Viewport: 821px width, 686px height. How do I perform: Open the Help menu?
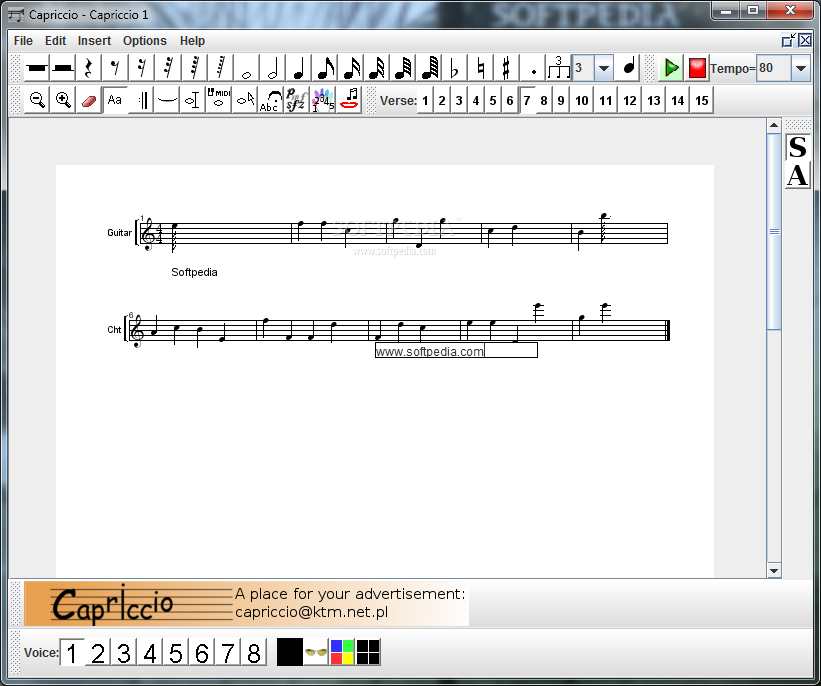coord(192,41)
